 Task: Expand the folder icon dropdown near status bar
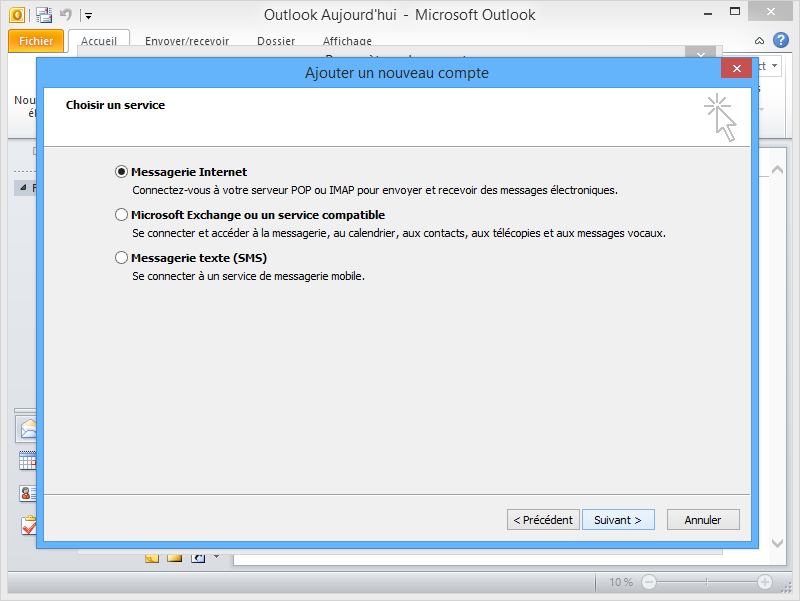pos(216,557)
